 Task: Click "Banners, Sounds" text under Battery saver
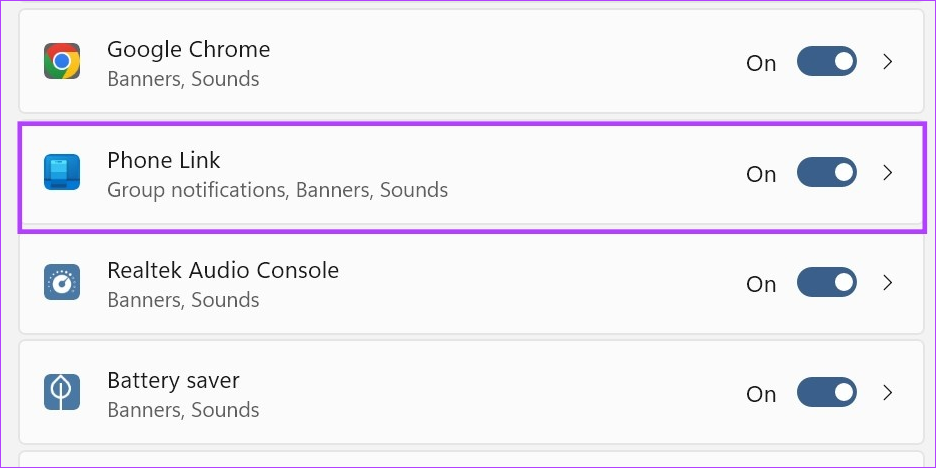click(183, 410)
